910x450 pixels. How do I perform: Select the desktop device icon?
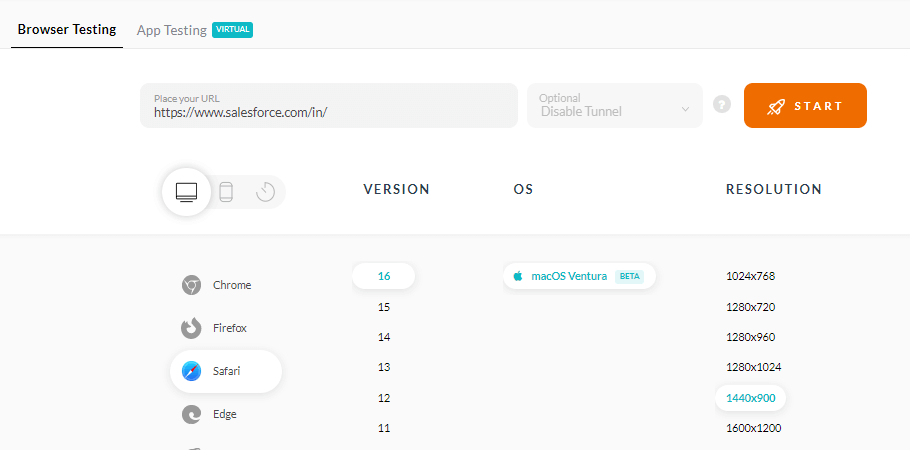coord(186,192)
